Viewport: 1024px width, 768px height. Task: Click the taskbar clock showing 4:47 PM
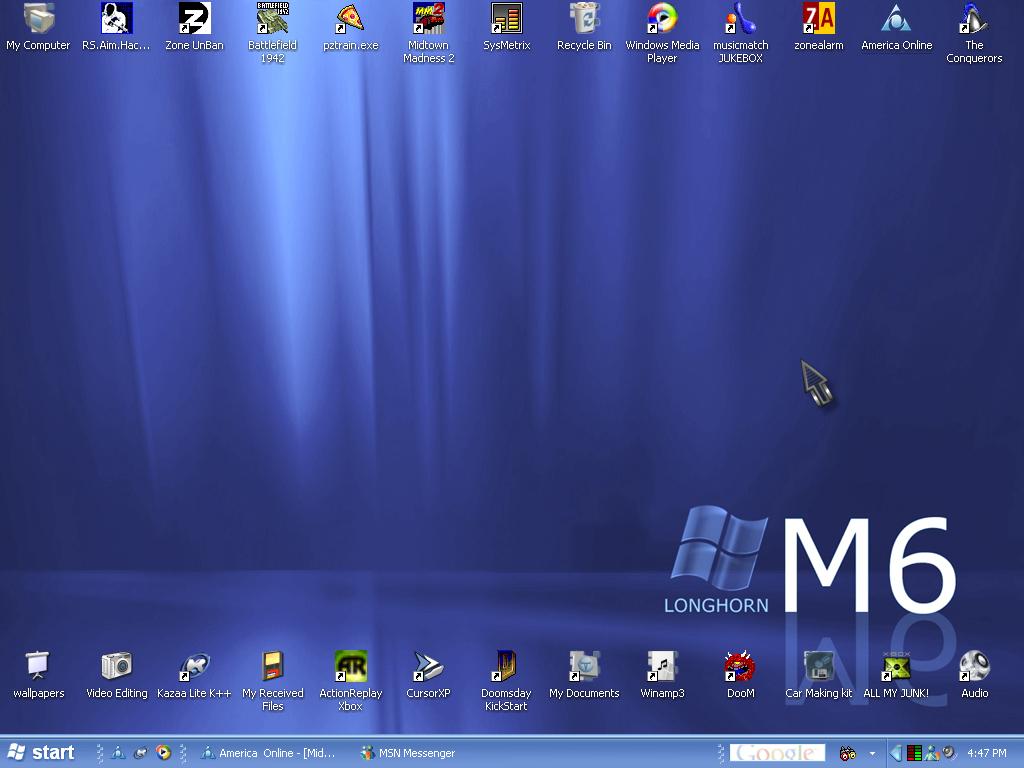[986, 753]
